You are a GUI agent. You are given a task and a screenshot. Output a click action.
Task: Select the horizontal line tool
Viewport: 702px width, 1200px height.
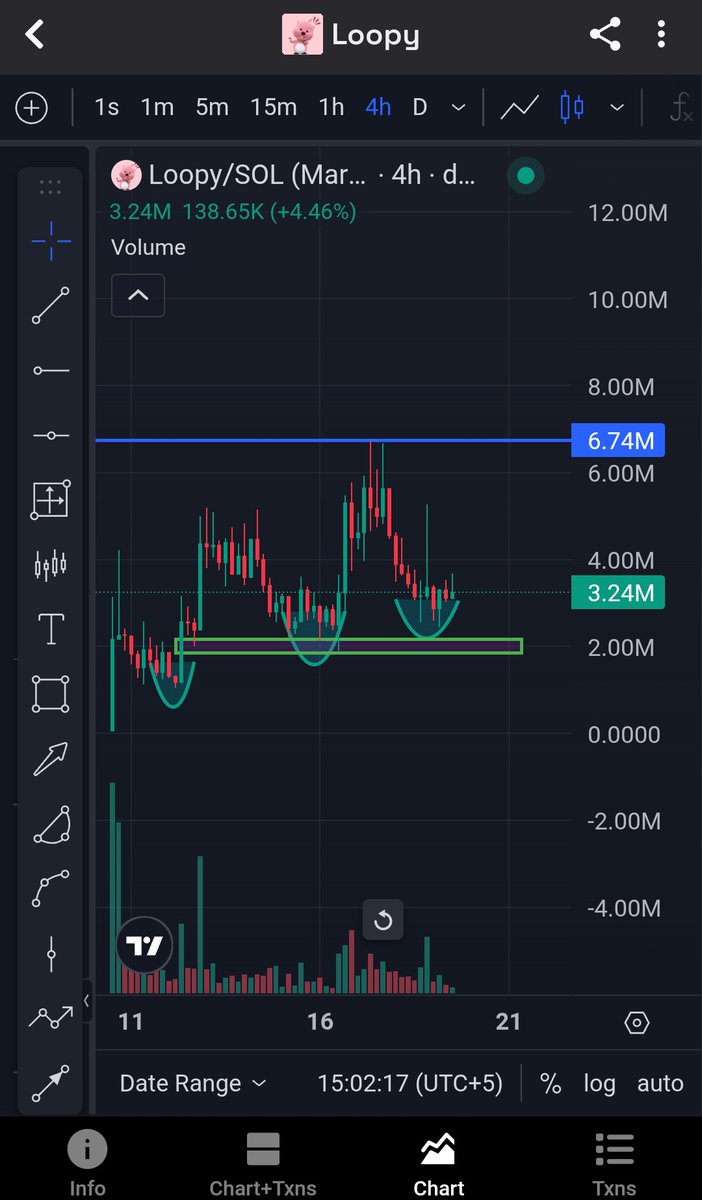(x=50, y=435)
